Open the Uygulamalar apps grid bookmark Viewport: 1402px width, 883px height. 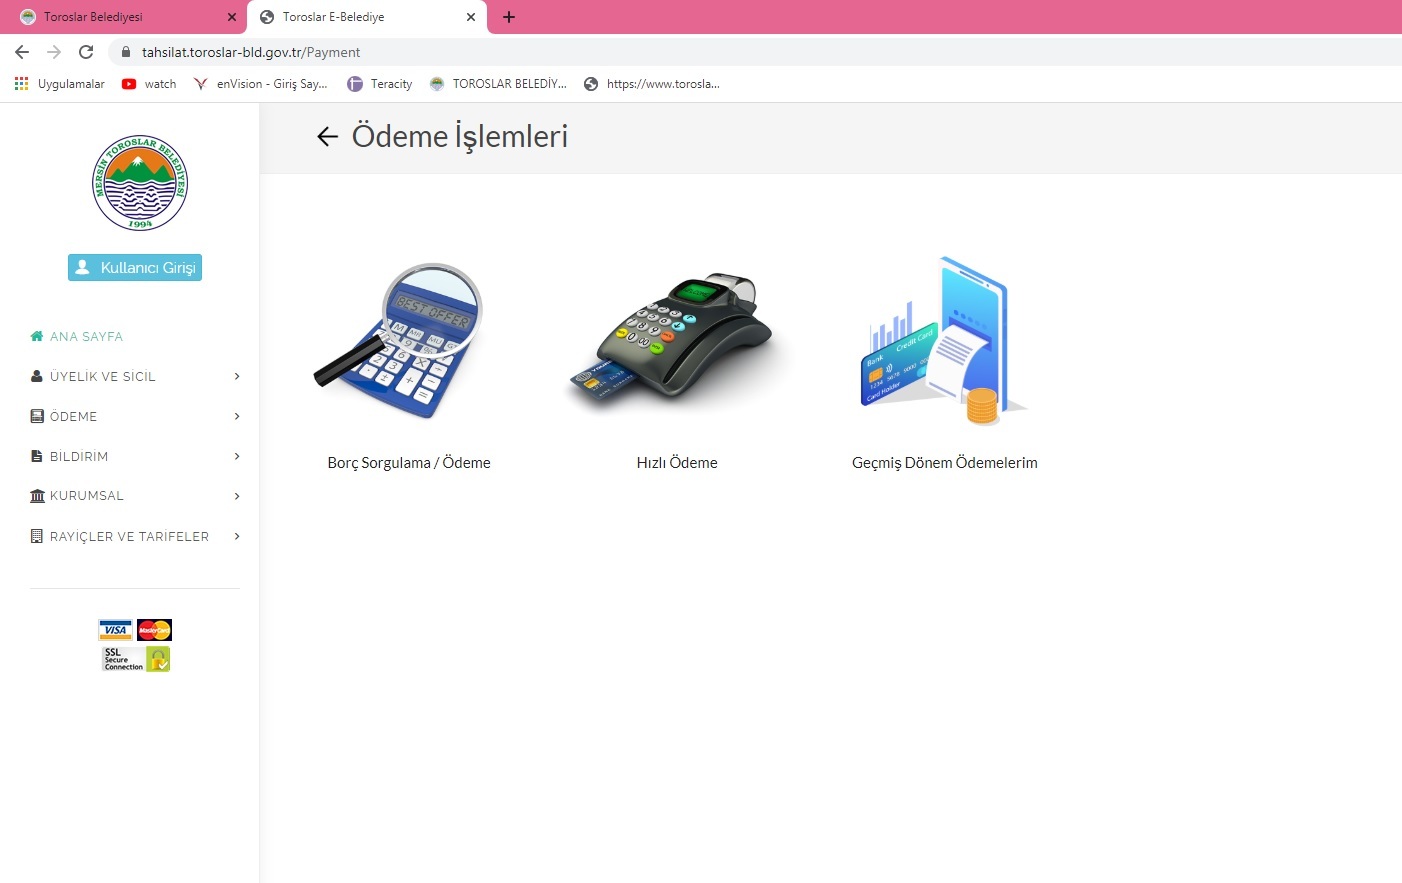(60, 84)
